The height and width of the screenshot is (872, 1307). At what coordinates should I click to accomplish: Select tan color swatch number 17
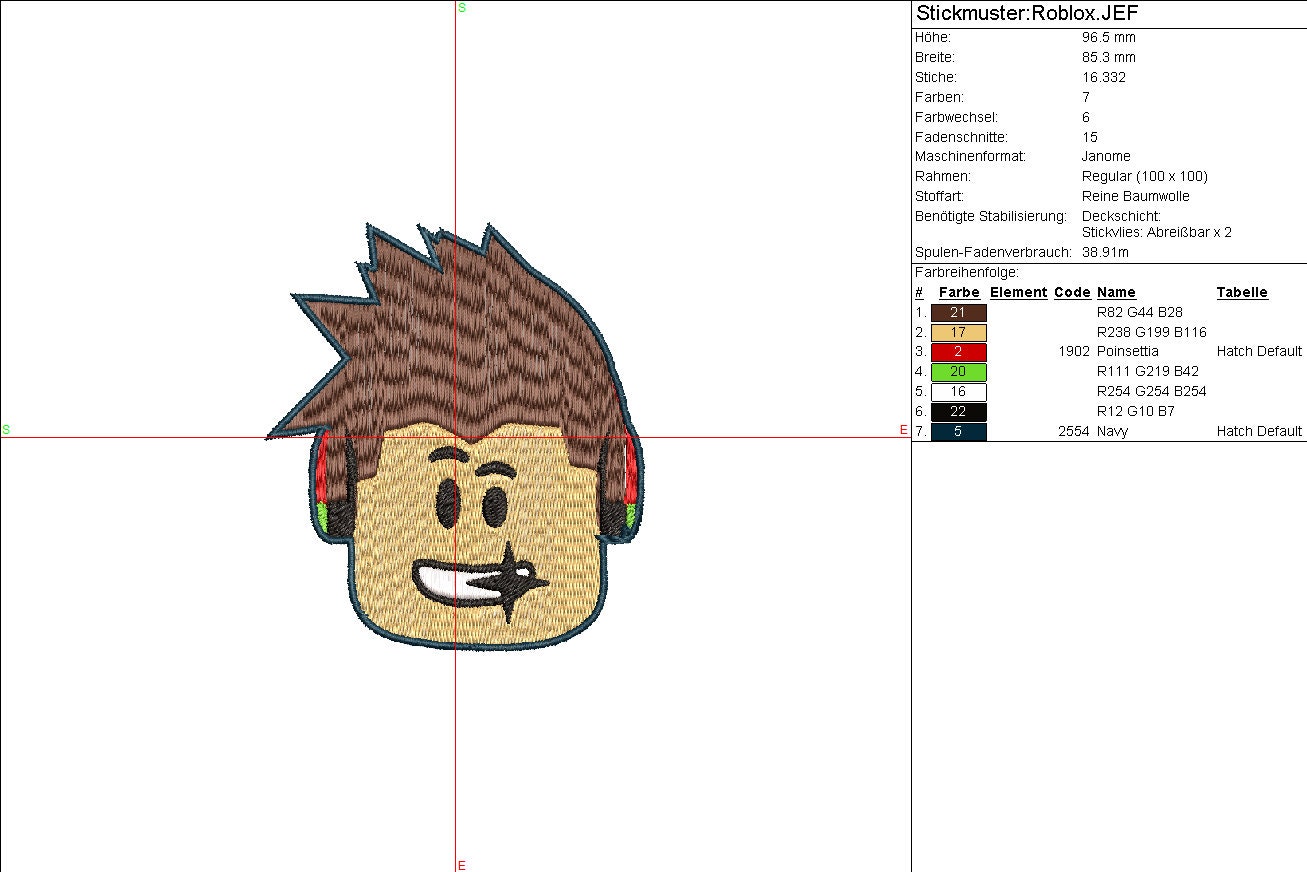[x=958, y=332]
